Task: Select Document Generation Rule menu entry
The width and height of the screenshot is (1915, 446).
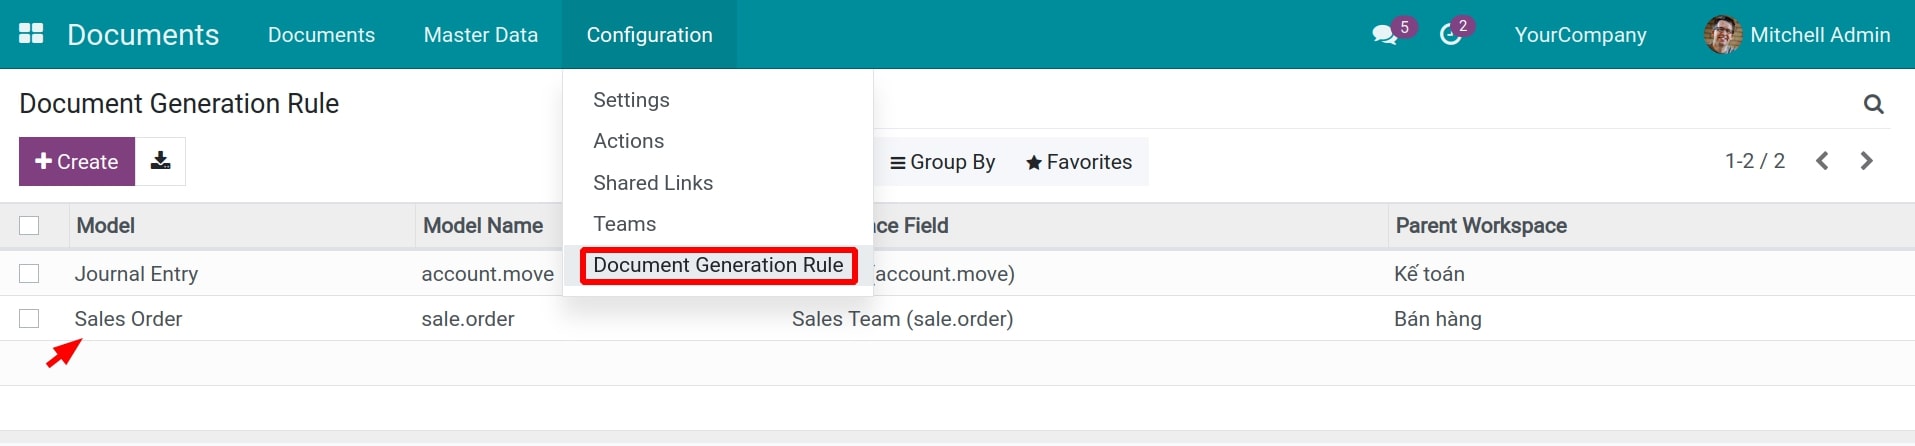Action: (718, 265)
